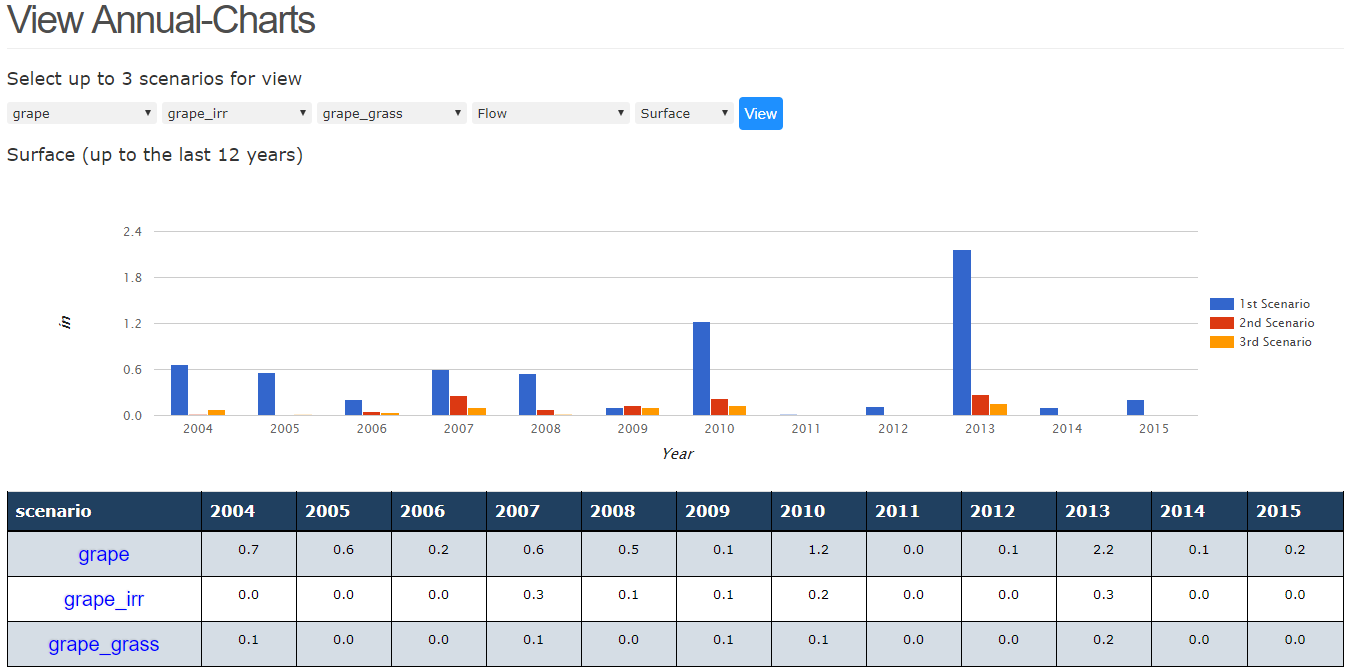Select the grape_grass row 2004 value 0.1
The width and height of the screenshot is (1350, 670).
[x=248, y=640]
